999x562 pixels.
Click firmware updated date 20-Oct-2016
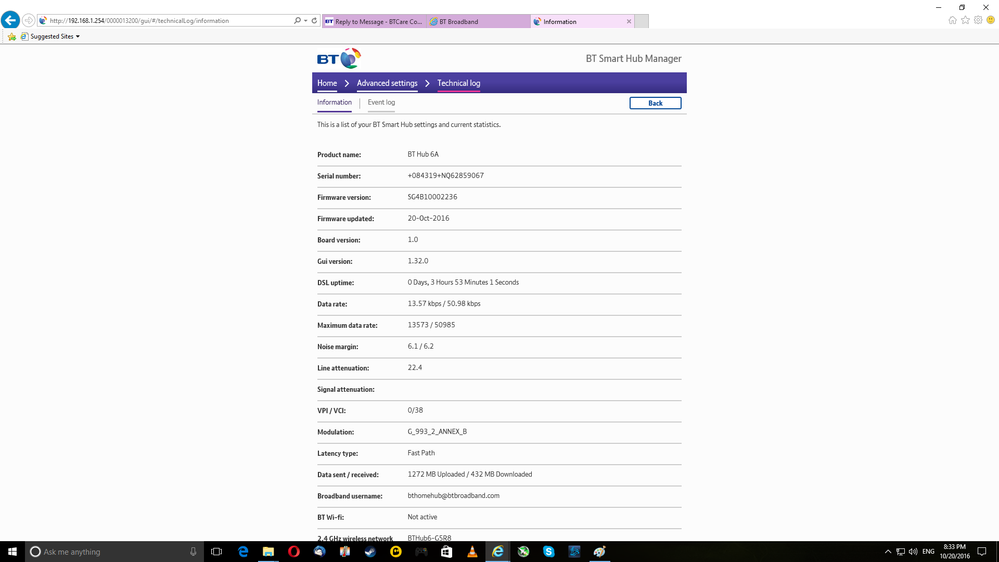coord(428,219)
